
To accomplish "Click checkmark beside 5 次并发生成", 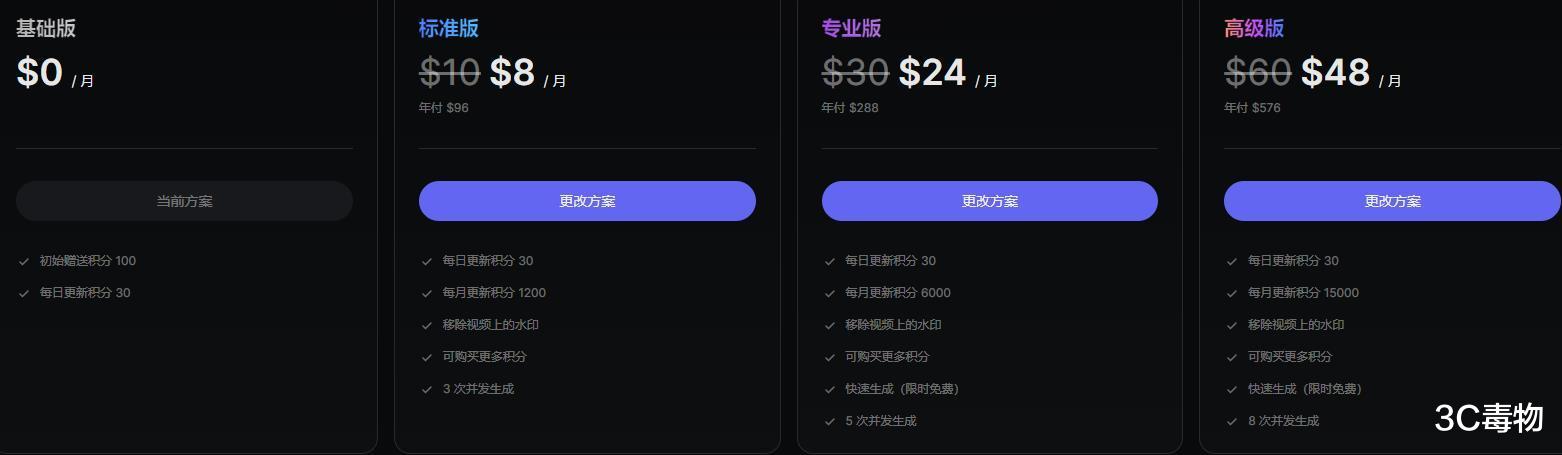I will [x=829, y=422].
